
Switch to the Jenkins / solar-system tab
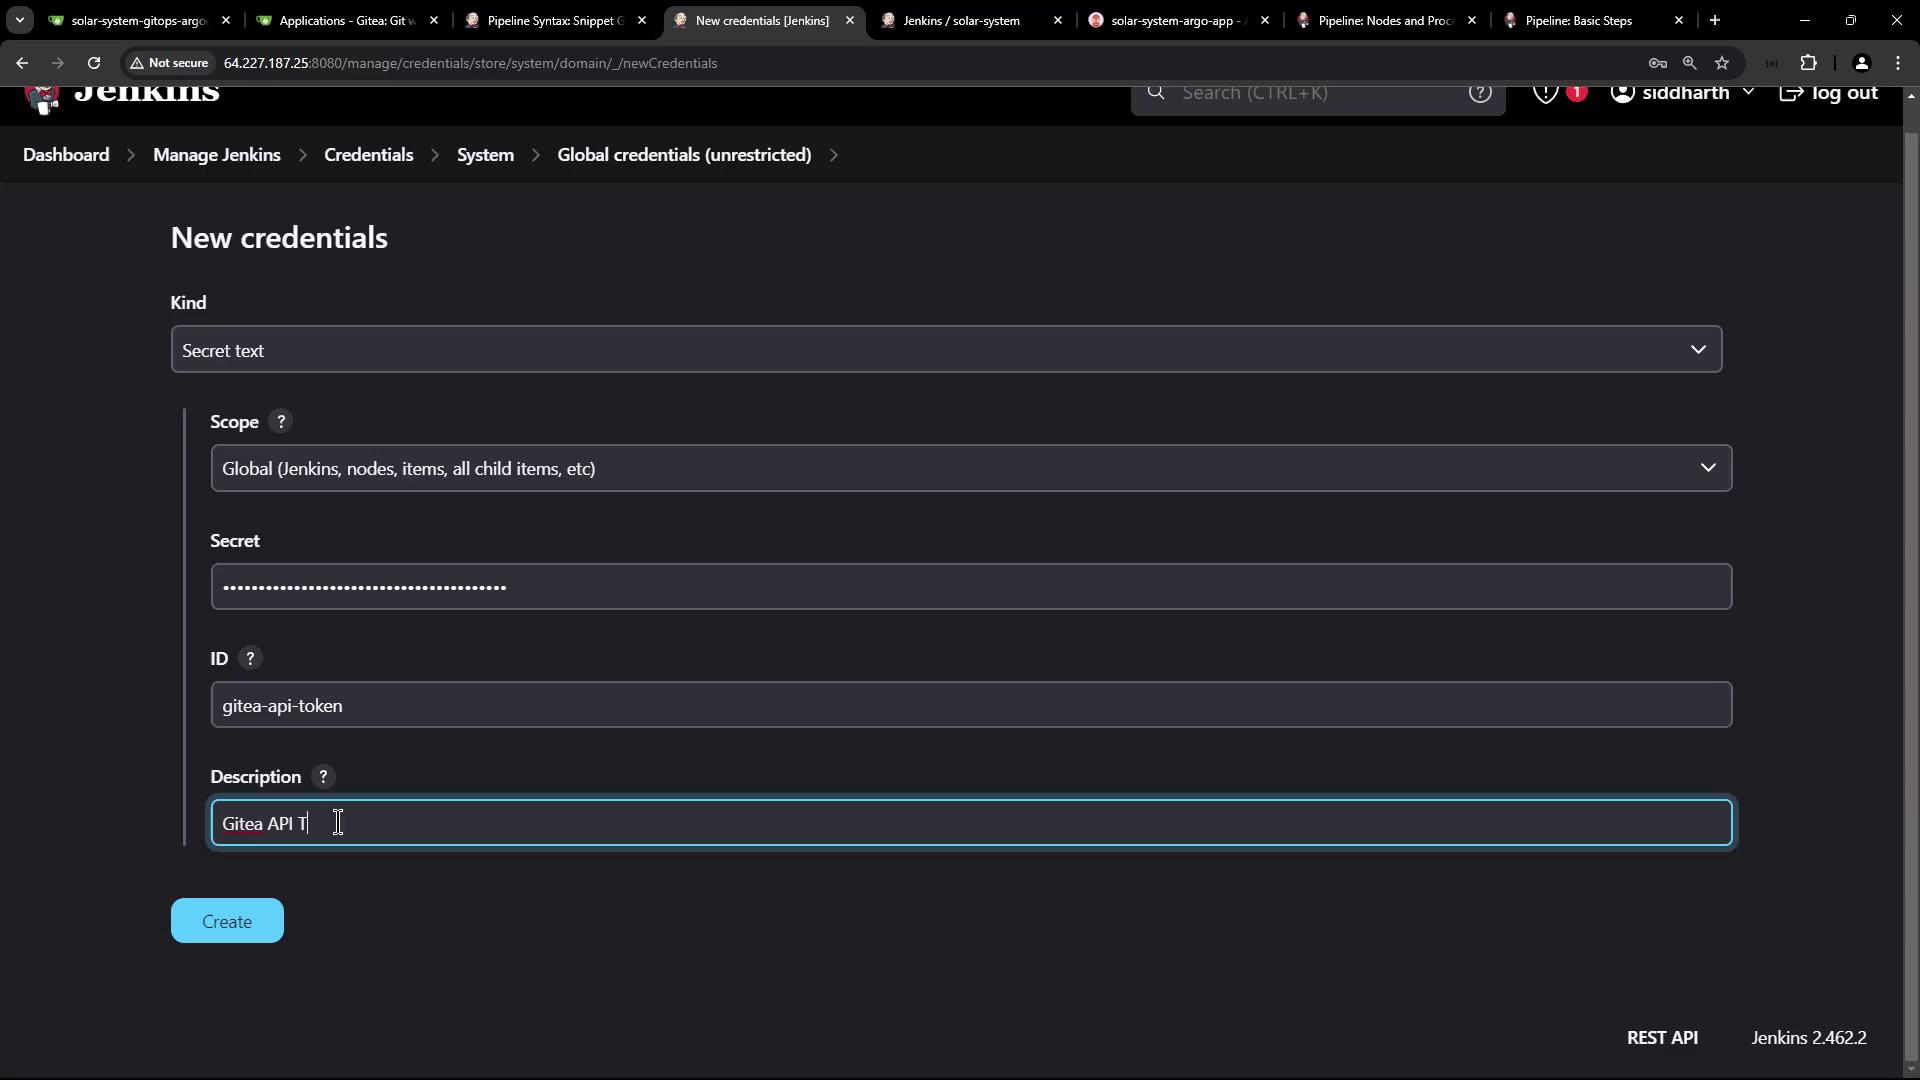coord(961,20)
